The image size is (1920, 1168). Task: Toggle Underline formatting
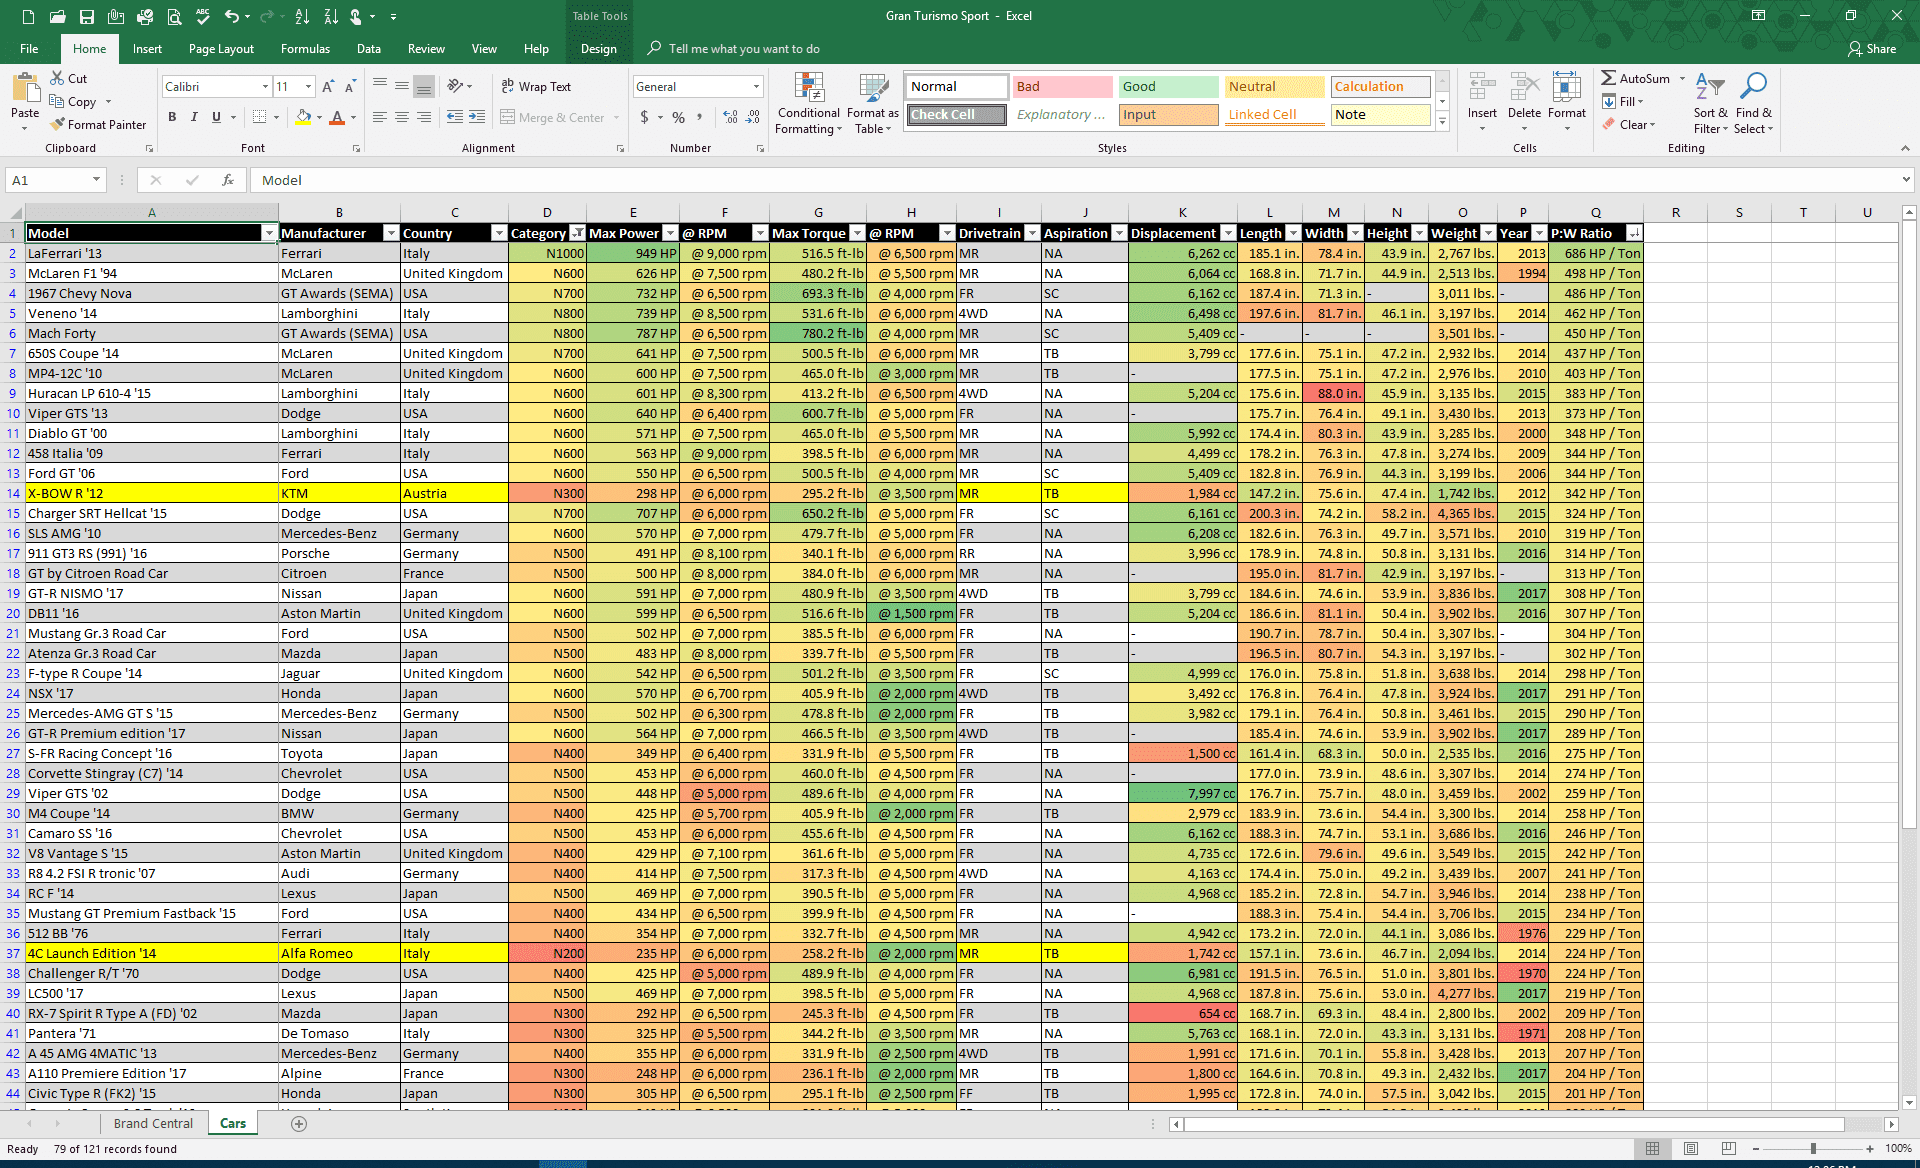(216, 117)
